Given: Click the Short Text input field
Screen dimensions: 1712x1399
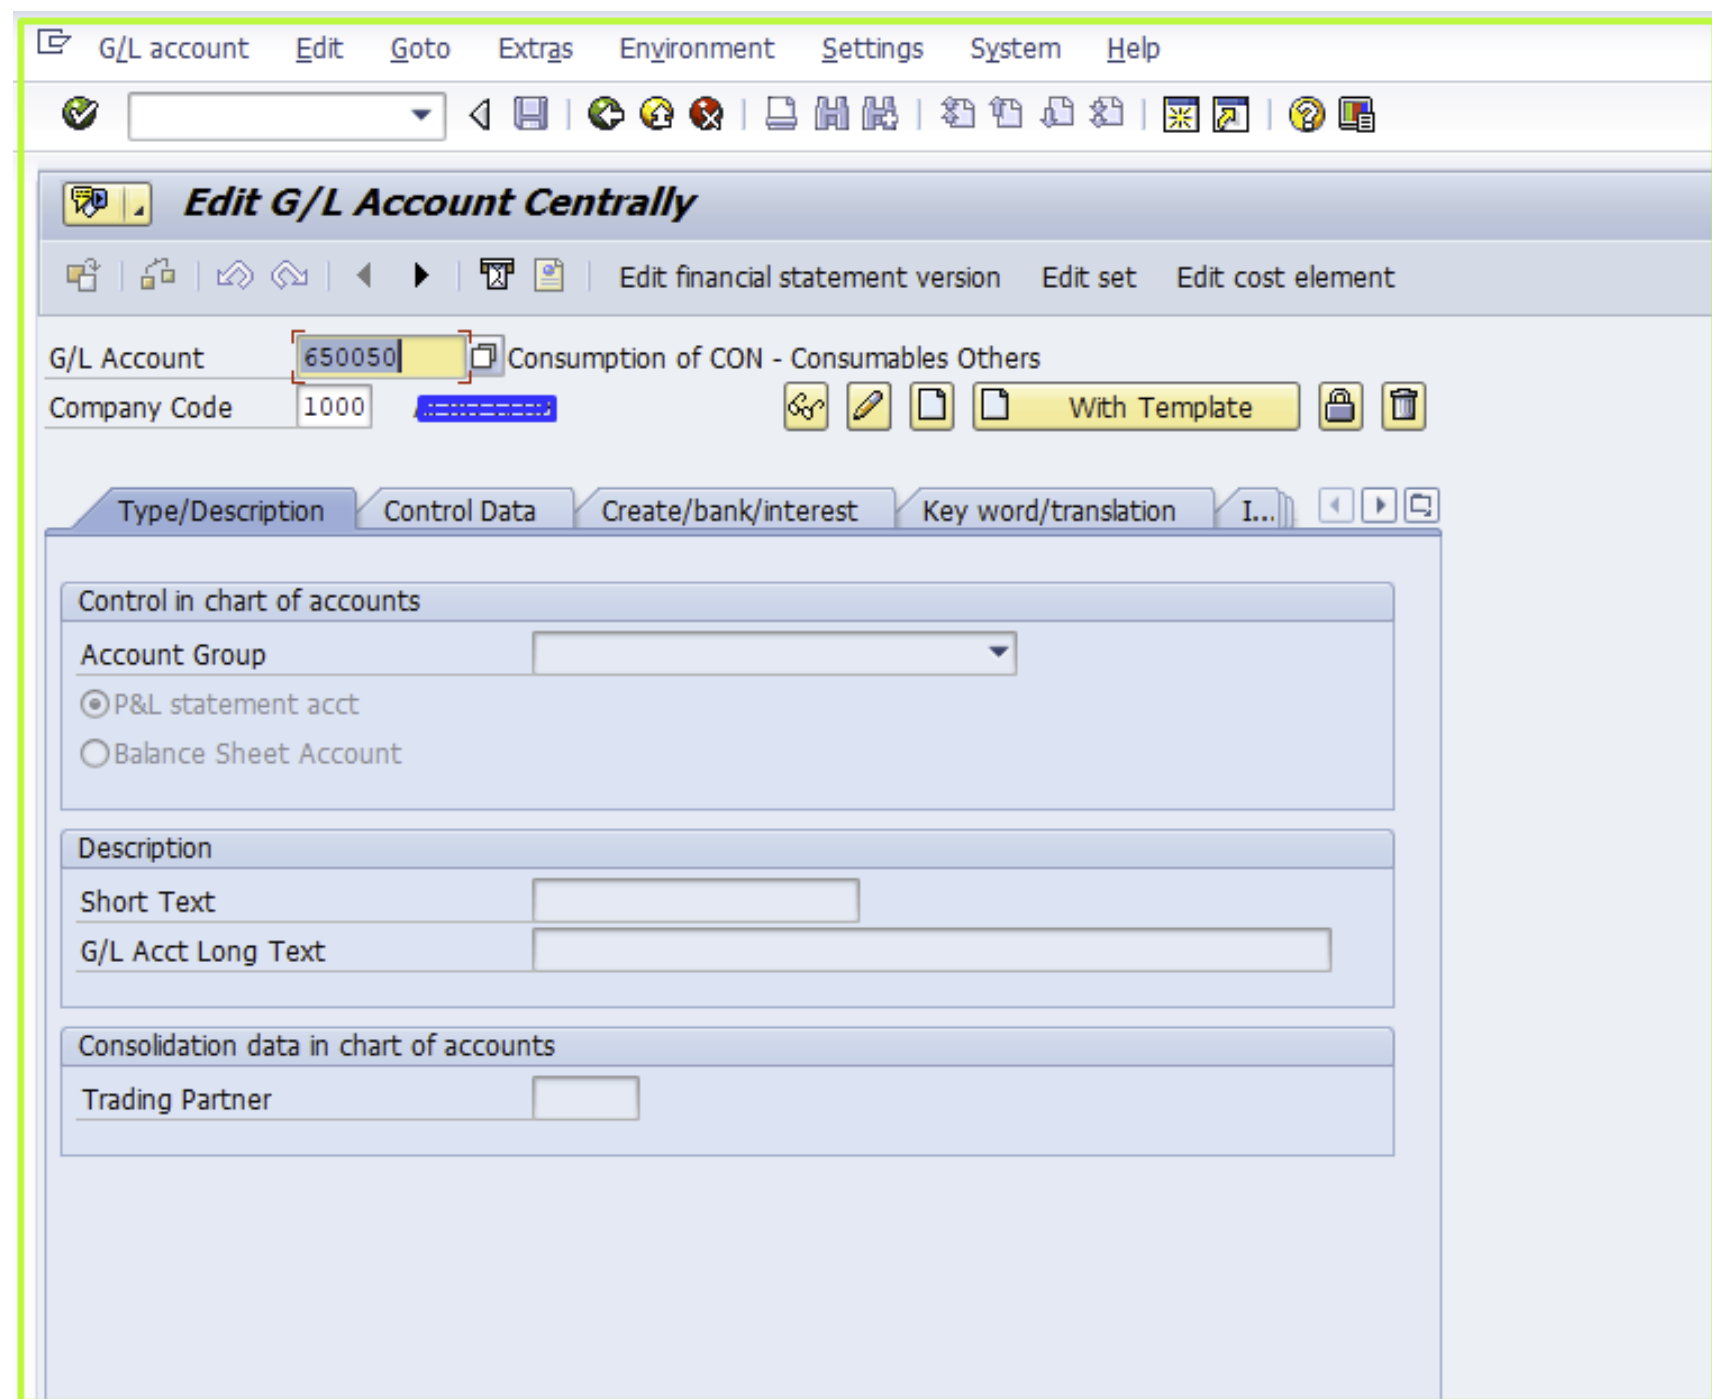Looking at the screenshot, I should tap(695, 901).
